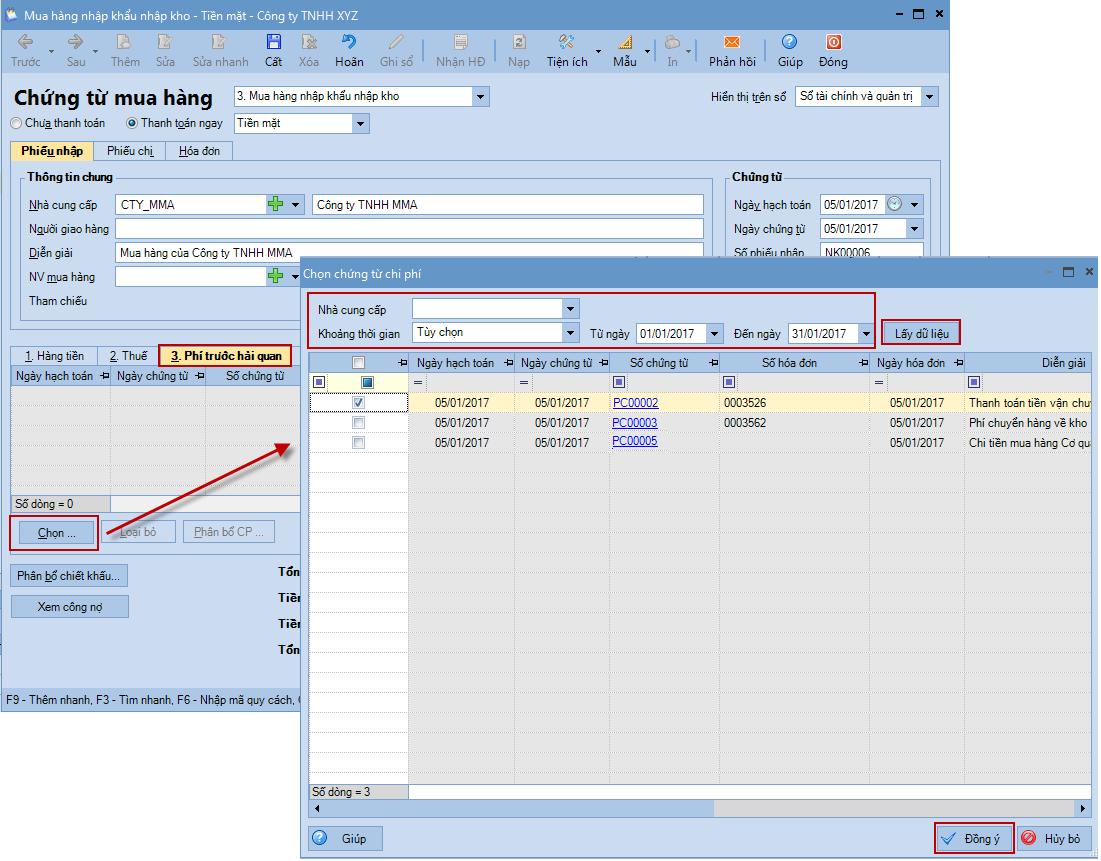Switch to the 1. Hàng tiền tab
1101x861 pixels.
pyautogui.click(x=54, y=356)
